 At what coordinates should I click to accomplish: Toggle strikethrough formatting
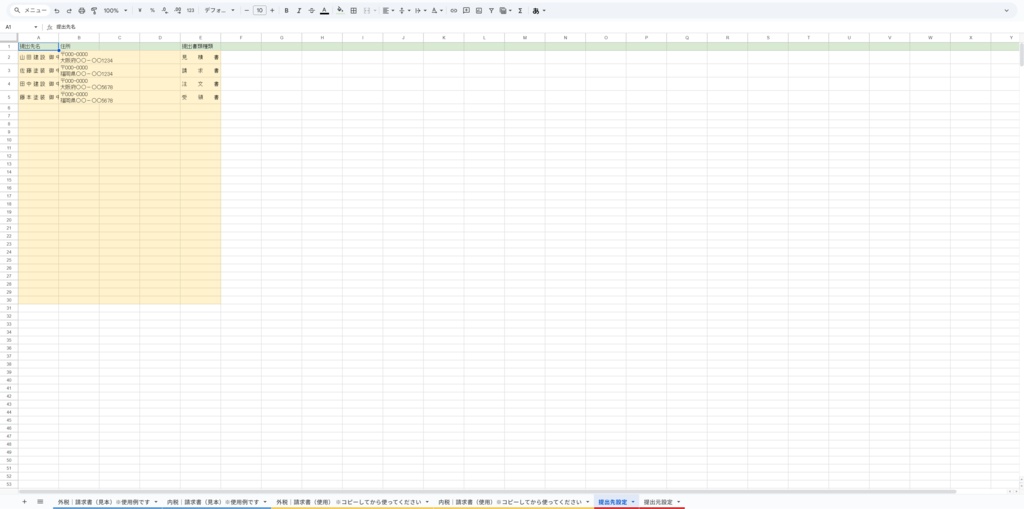click(311, 10)
